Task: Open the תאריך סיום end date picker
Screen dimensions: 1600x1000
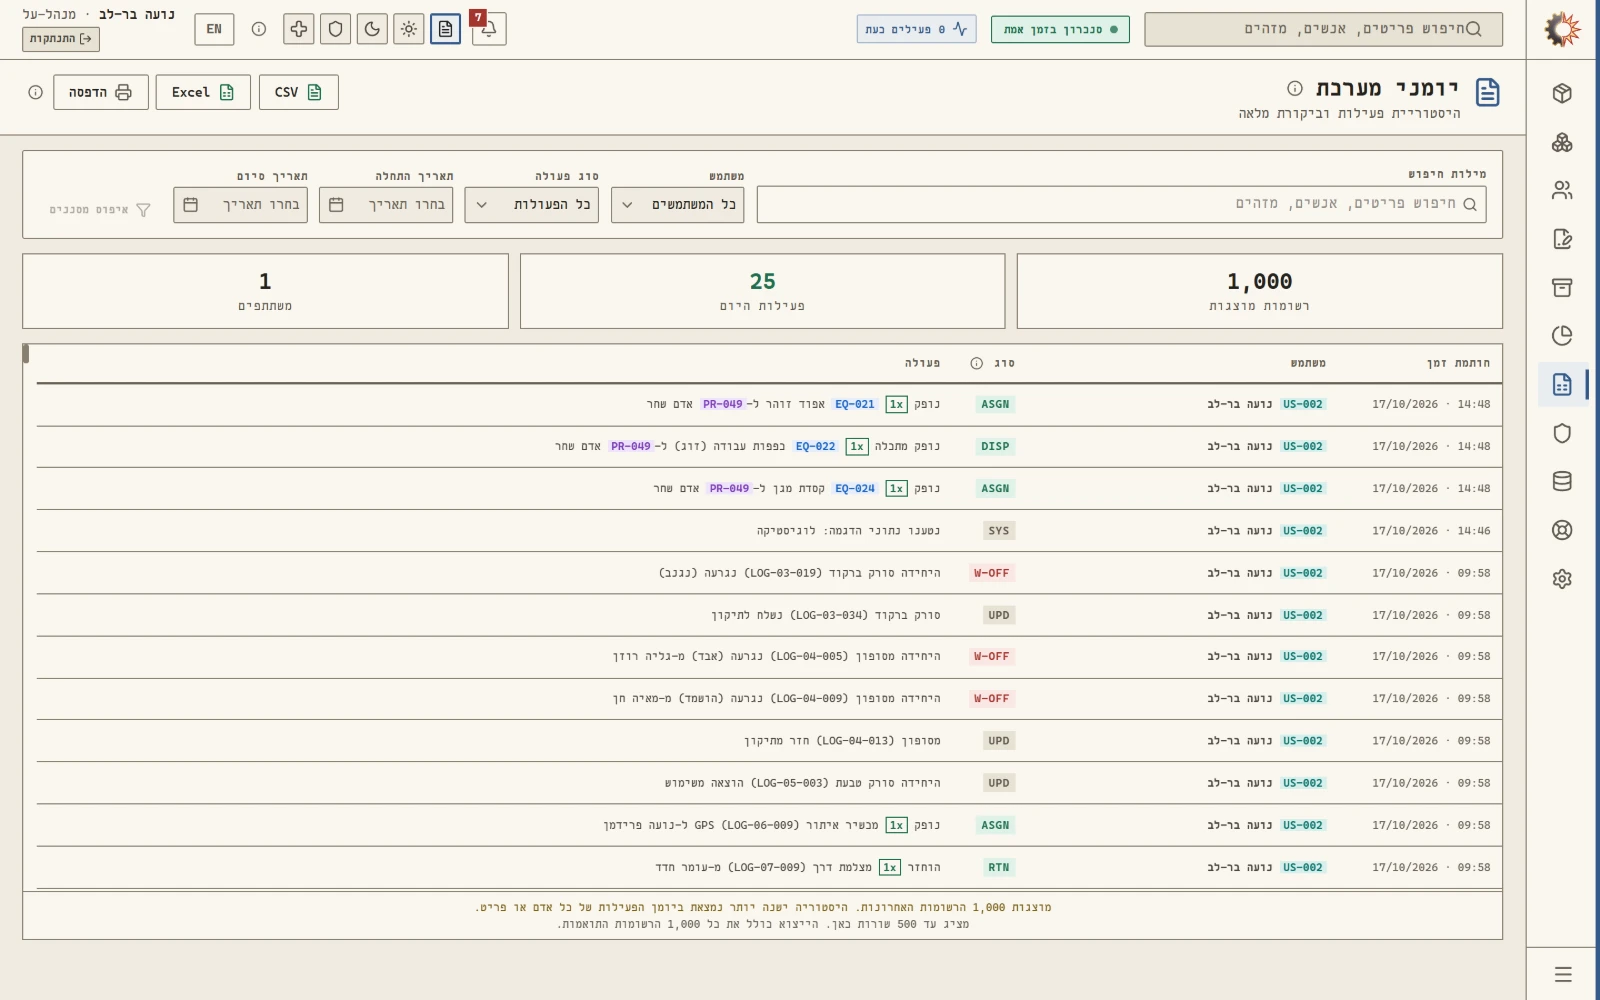Action: [240, 205]
